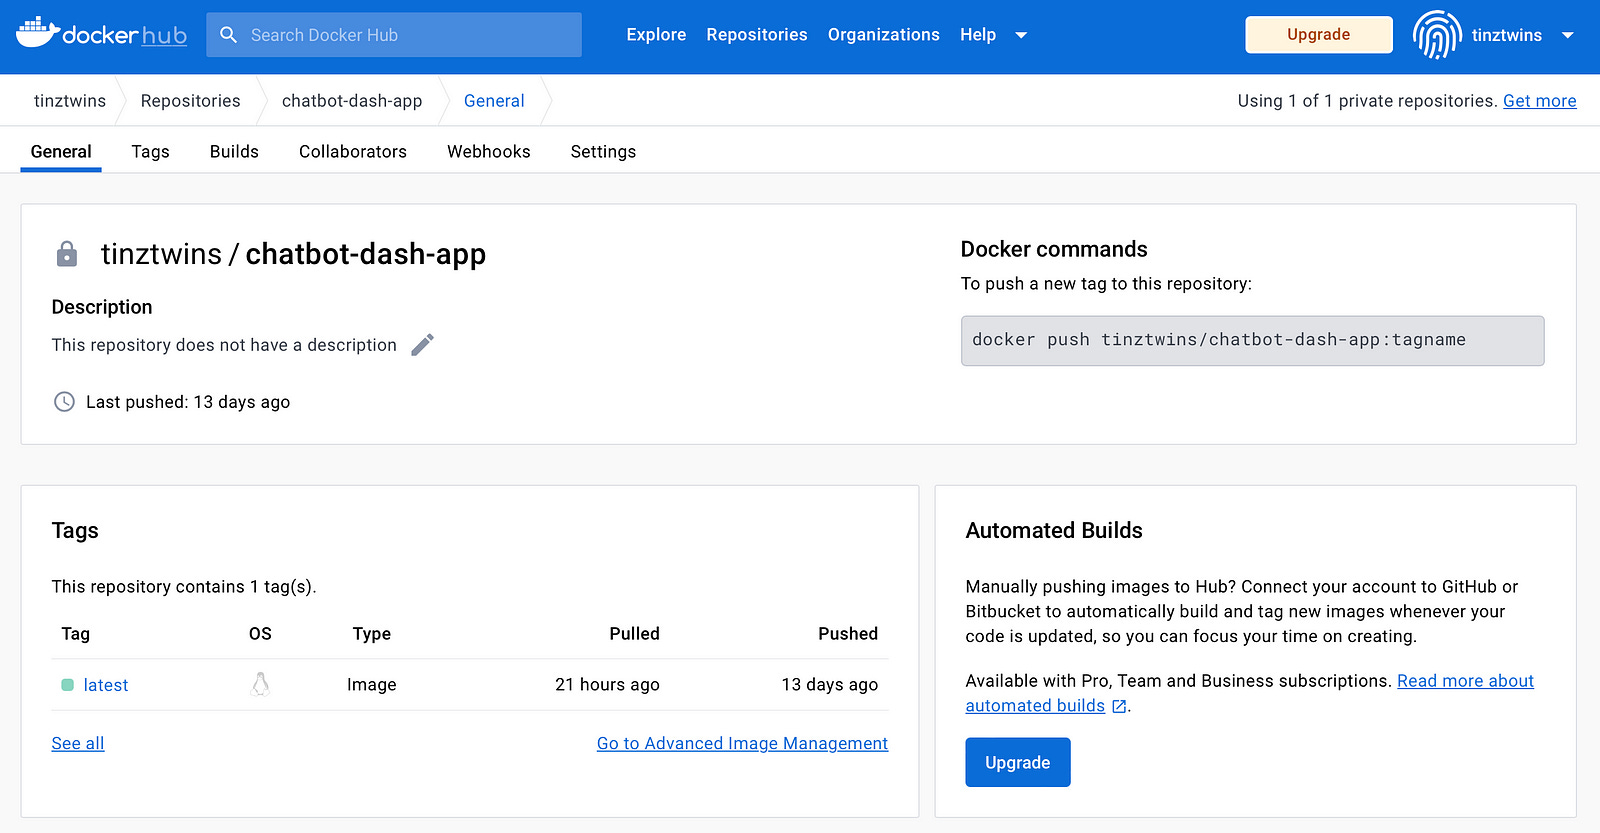Viewport: 1600px width, 833px height.
Task: Click 'Using 1 of 1 private repositories' text
Action: tap(1367, 101)
